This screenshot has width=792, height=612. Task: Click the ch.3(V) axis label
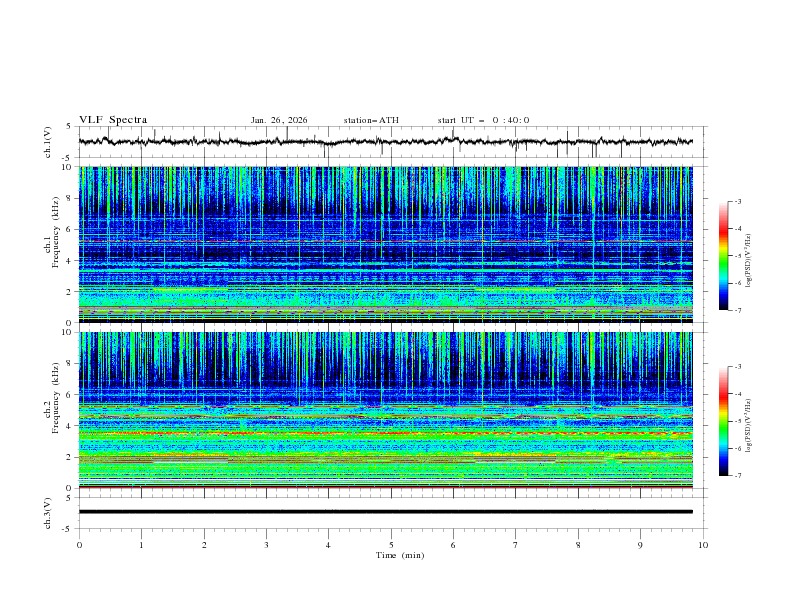pos(48,512)
